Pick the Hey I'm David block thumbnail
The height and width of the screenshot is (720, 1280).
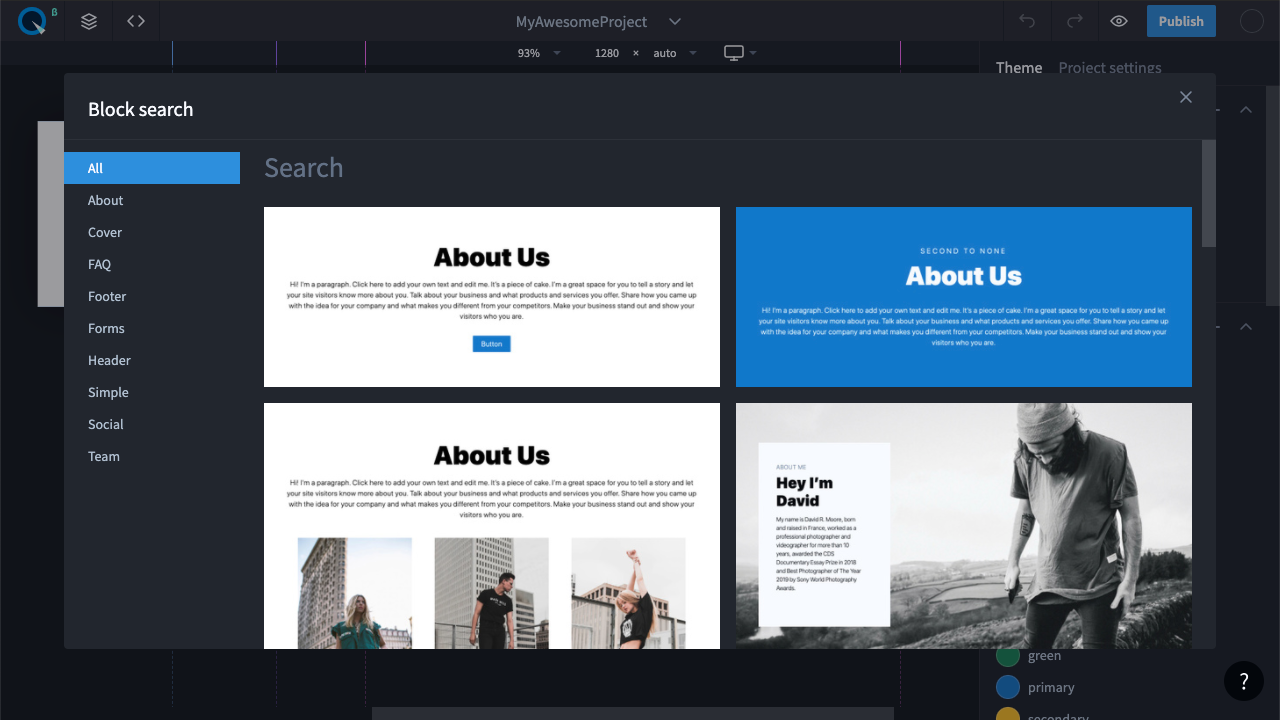[963, 525]
